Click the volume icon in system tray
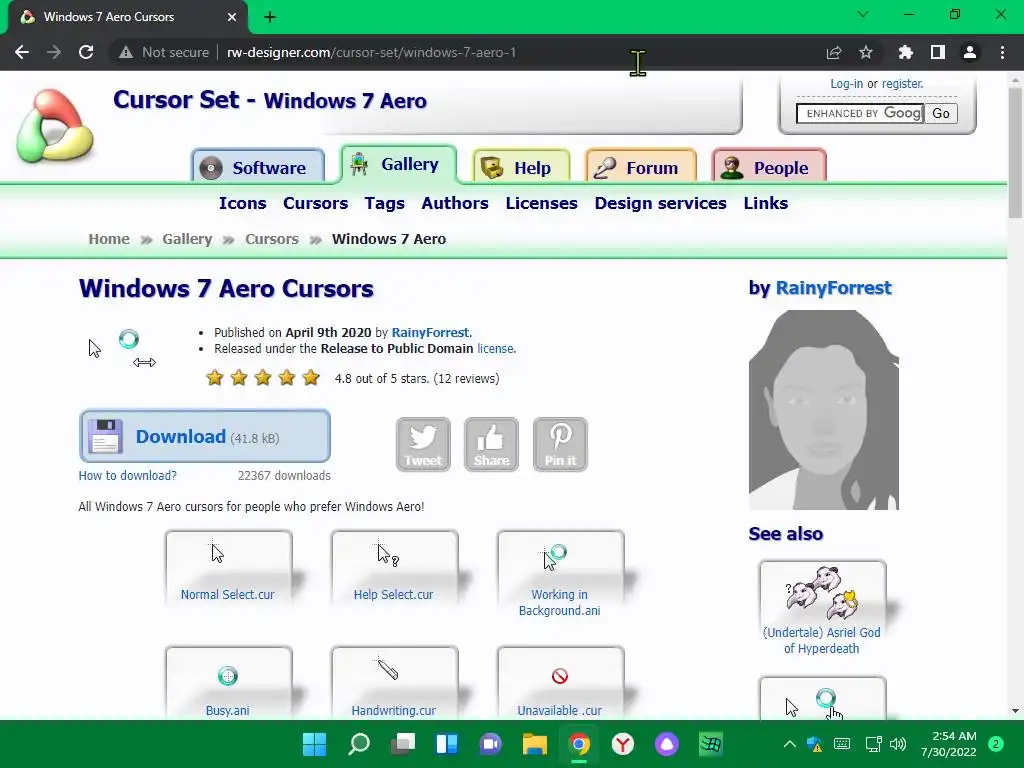The height and width of the screenshot is (768, 1024). 898,744
